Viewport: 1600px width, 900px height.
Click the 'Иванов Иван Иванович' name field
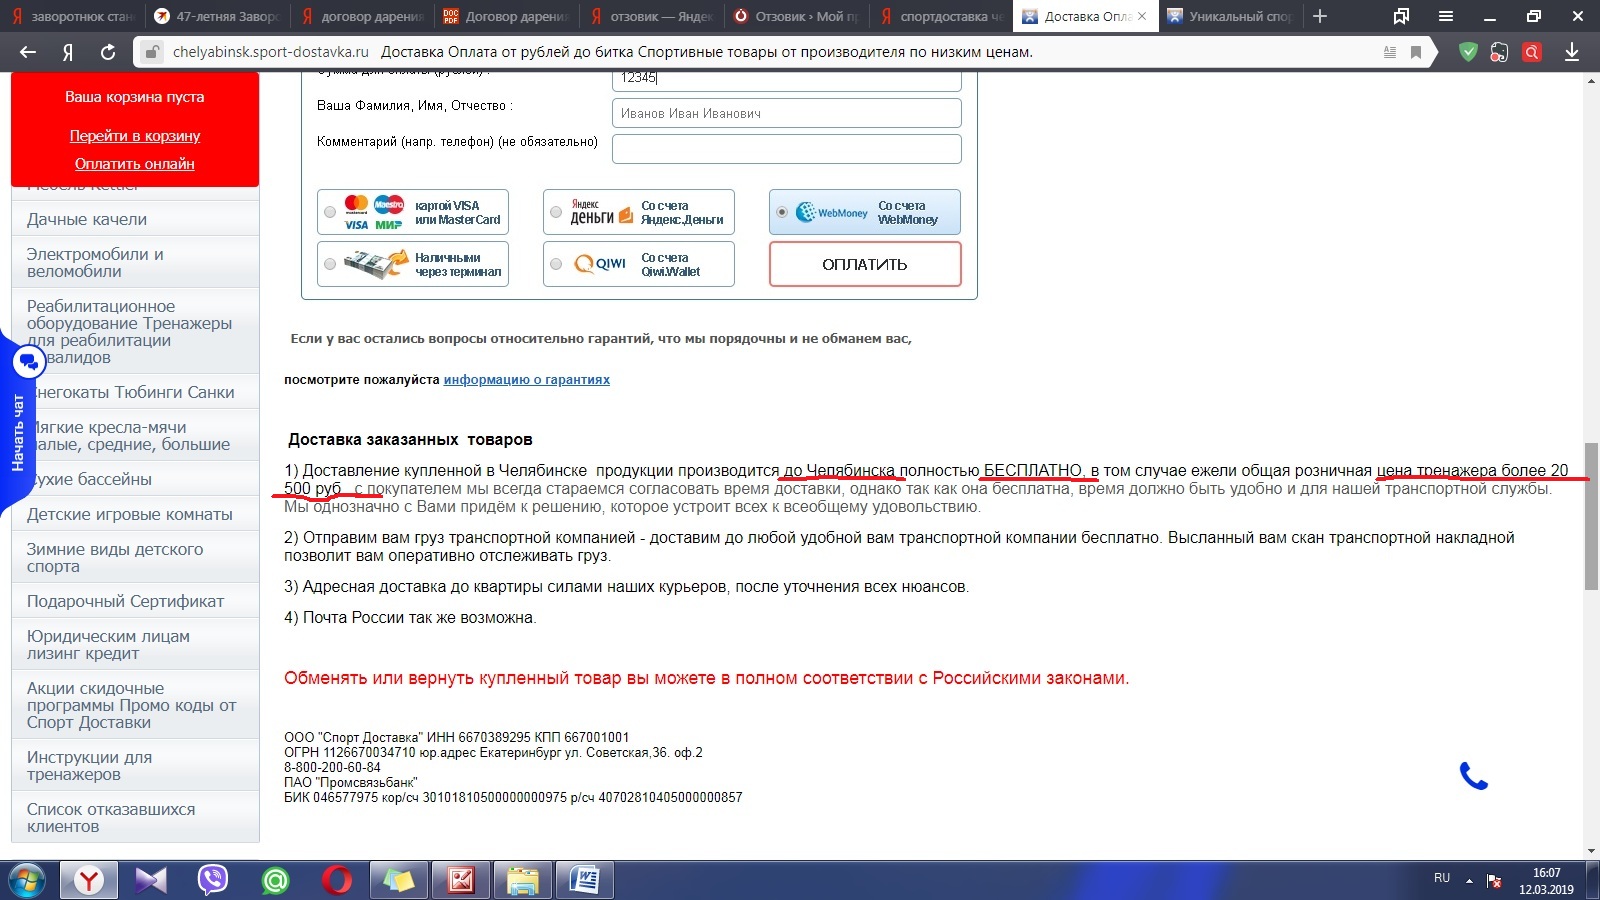787,113
